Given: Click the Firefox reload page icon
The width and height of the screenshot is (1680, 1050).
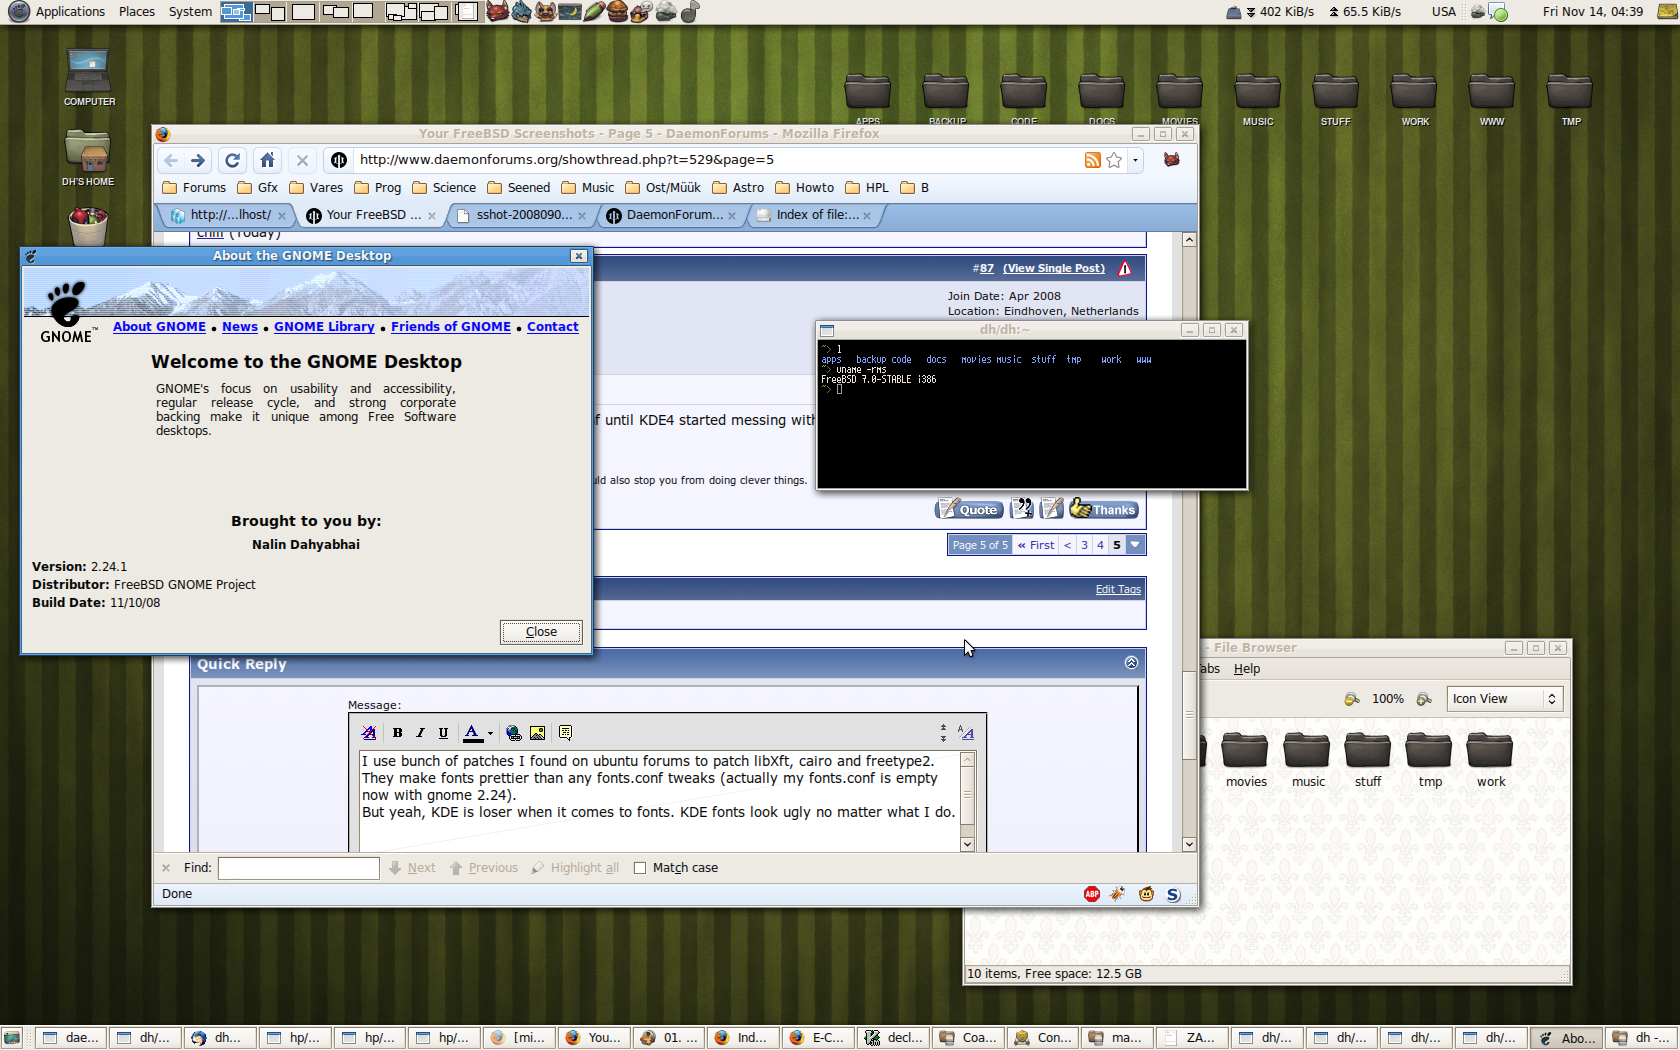Looking at the screenshot, I should click(x=232, y=160).
